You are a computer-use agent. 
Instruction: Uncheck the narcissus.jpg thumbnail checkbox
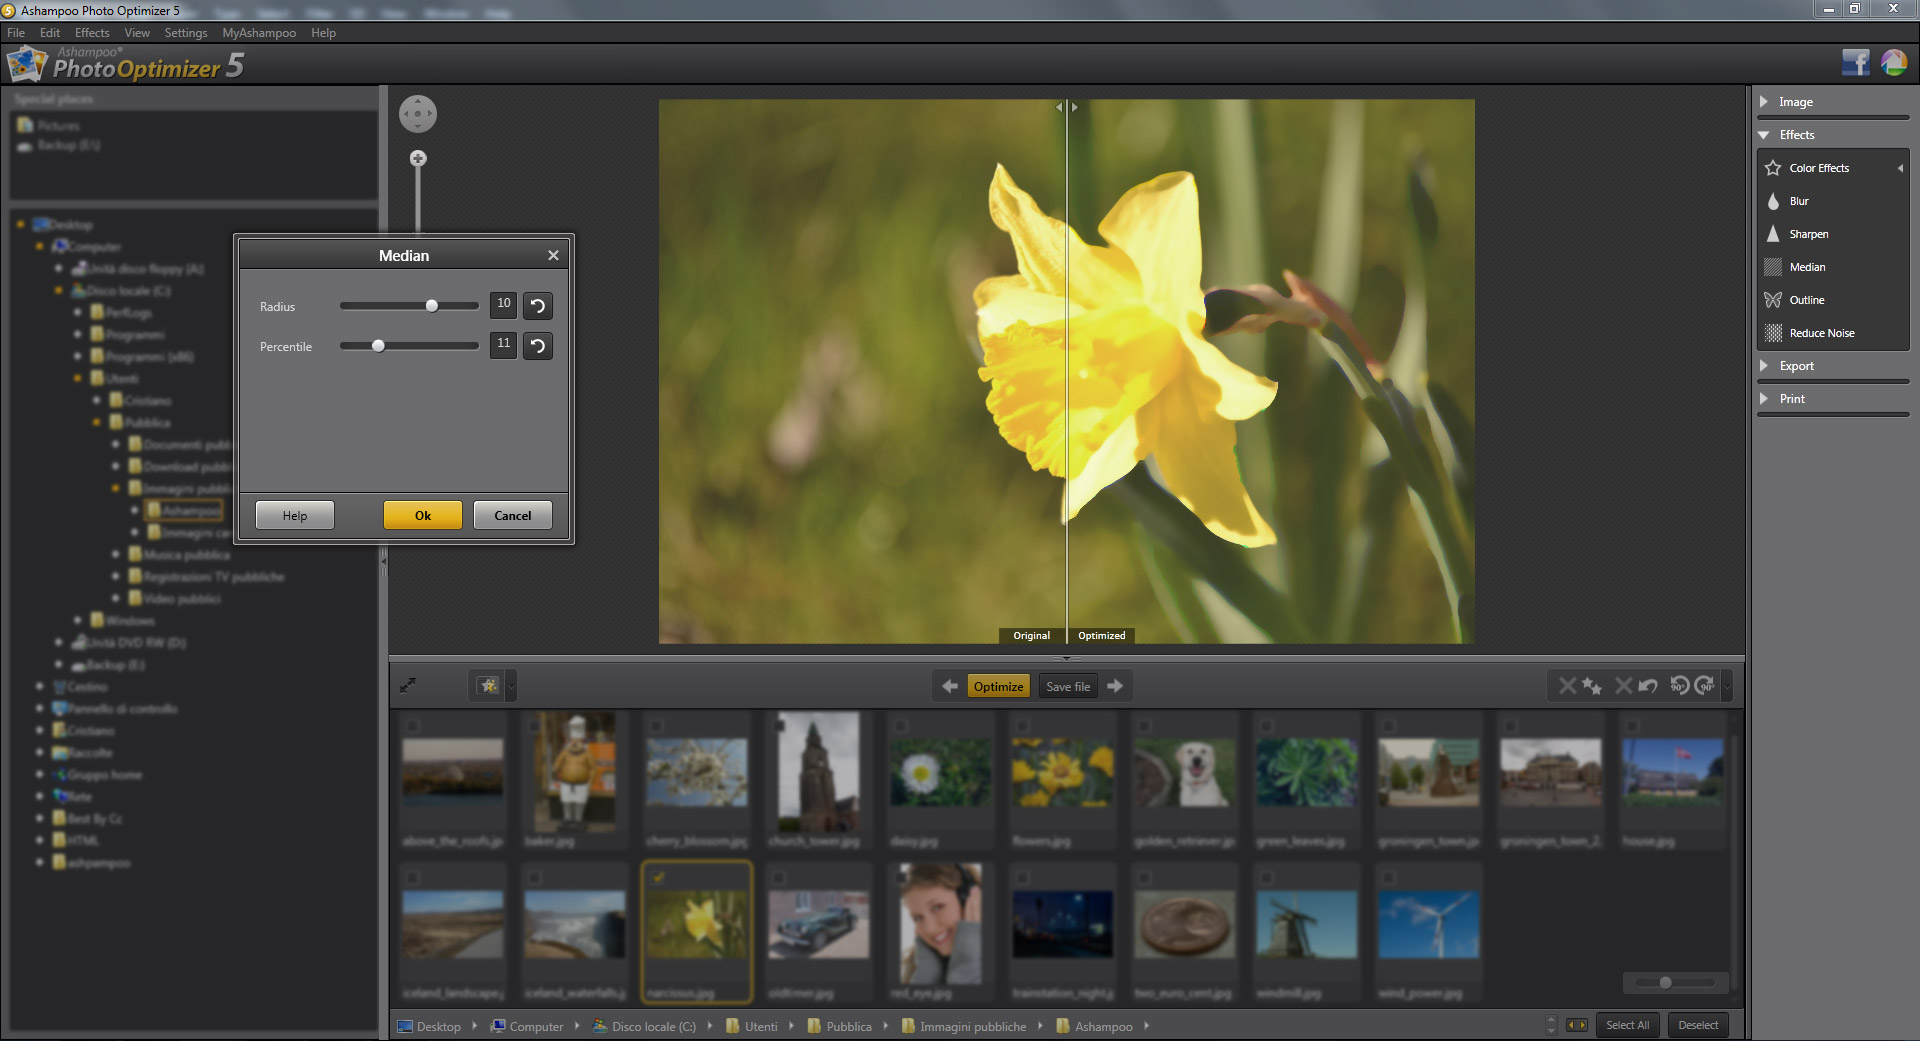point(658,877)
